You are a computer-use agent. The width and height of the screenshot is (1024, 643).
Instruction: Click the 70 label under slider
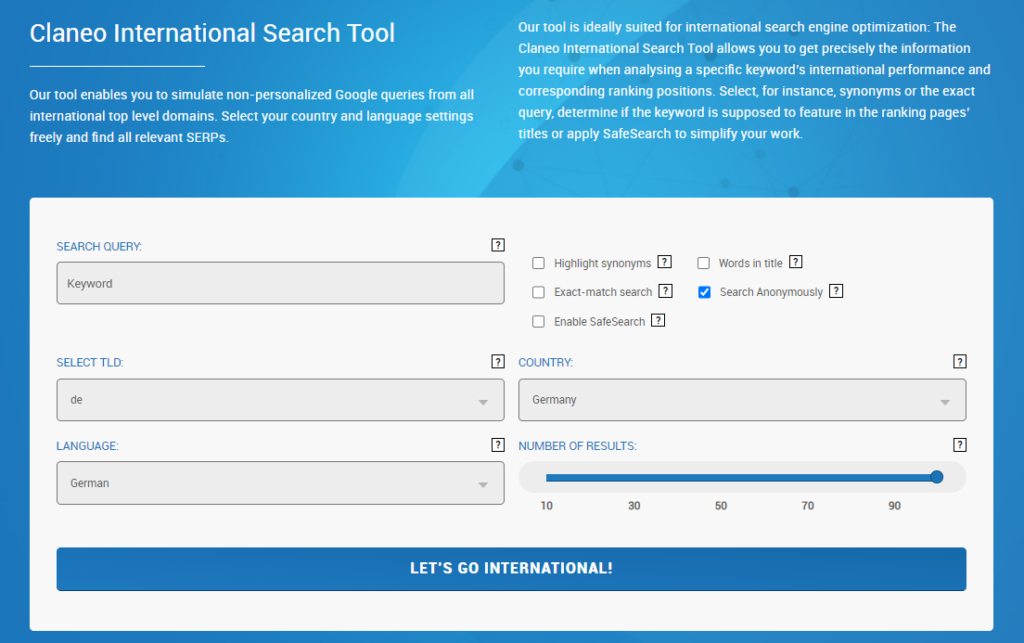tap(808, 506)
